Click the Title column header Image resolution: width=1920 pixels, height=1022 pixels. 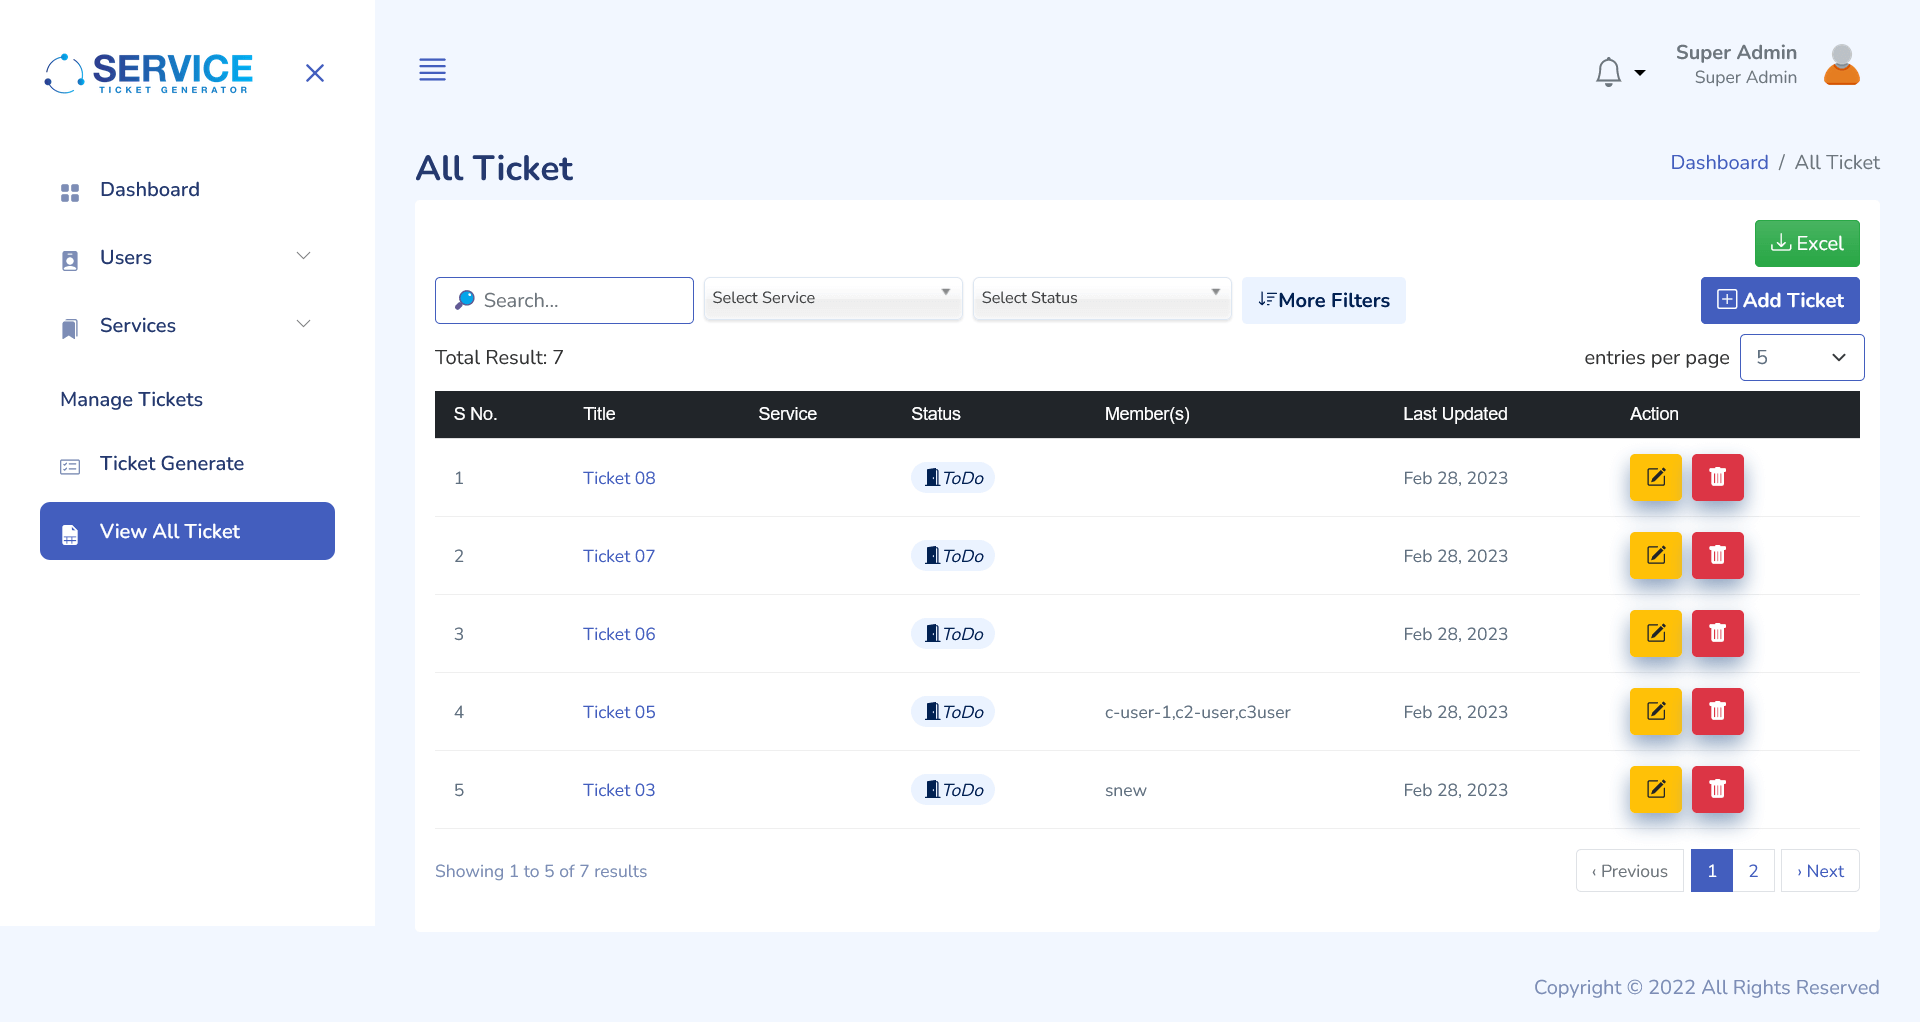[x=599, y=414]
